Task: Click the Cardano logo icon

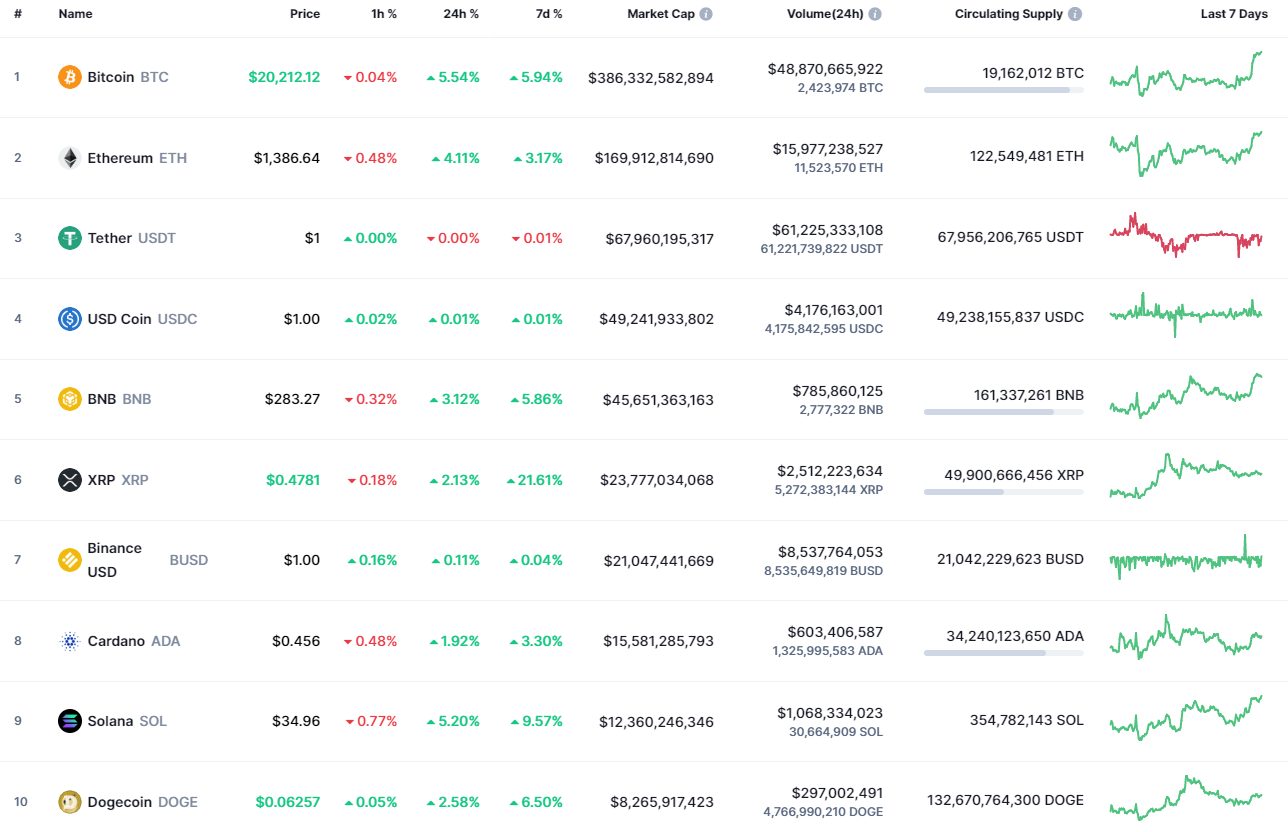Action: [x=68, y=641]
